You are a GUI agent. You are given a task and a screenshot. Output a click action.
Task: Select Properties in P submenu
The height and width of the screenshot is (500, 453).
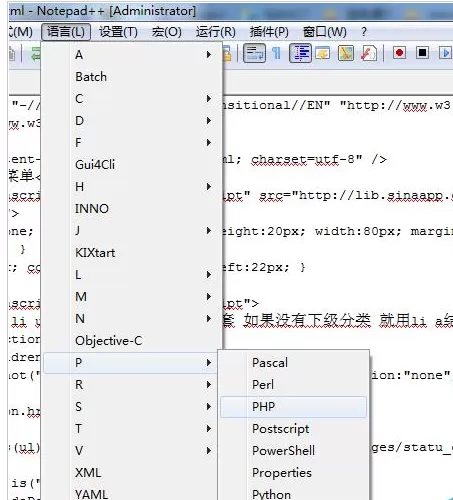[293, 472]
